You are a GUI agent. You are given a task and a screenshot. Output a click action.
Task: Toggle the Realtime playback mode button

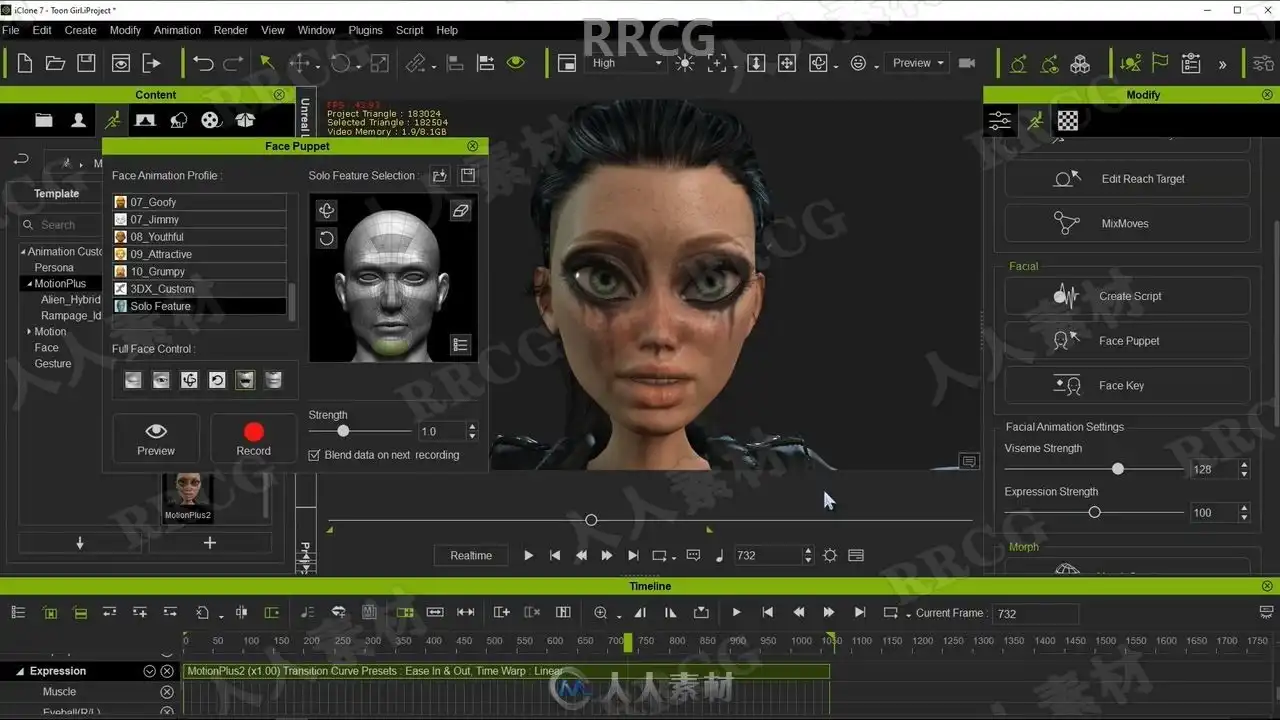(471, 555)
